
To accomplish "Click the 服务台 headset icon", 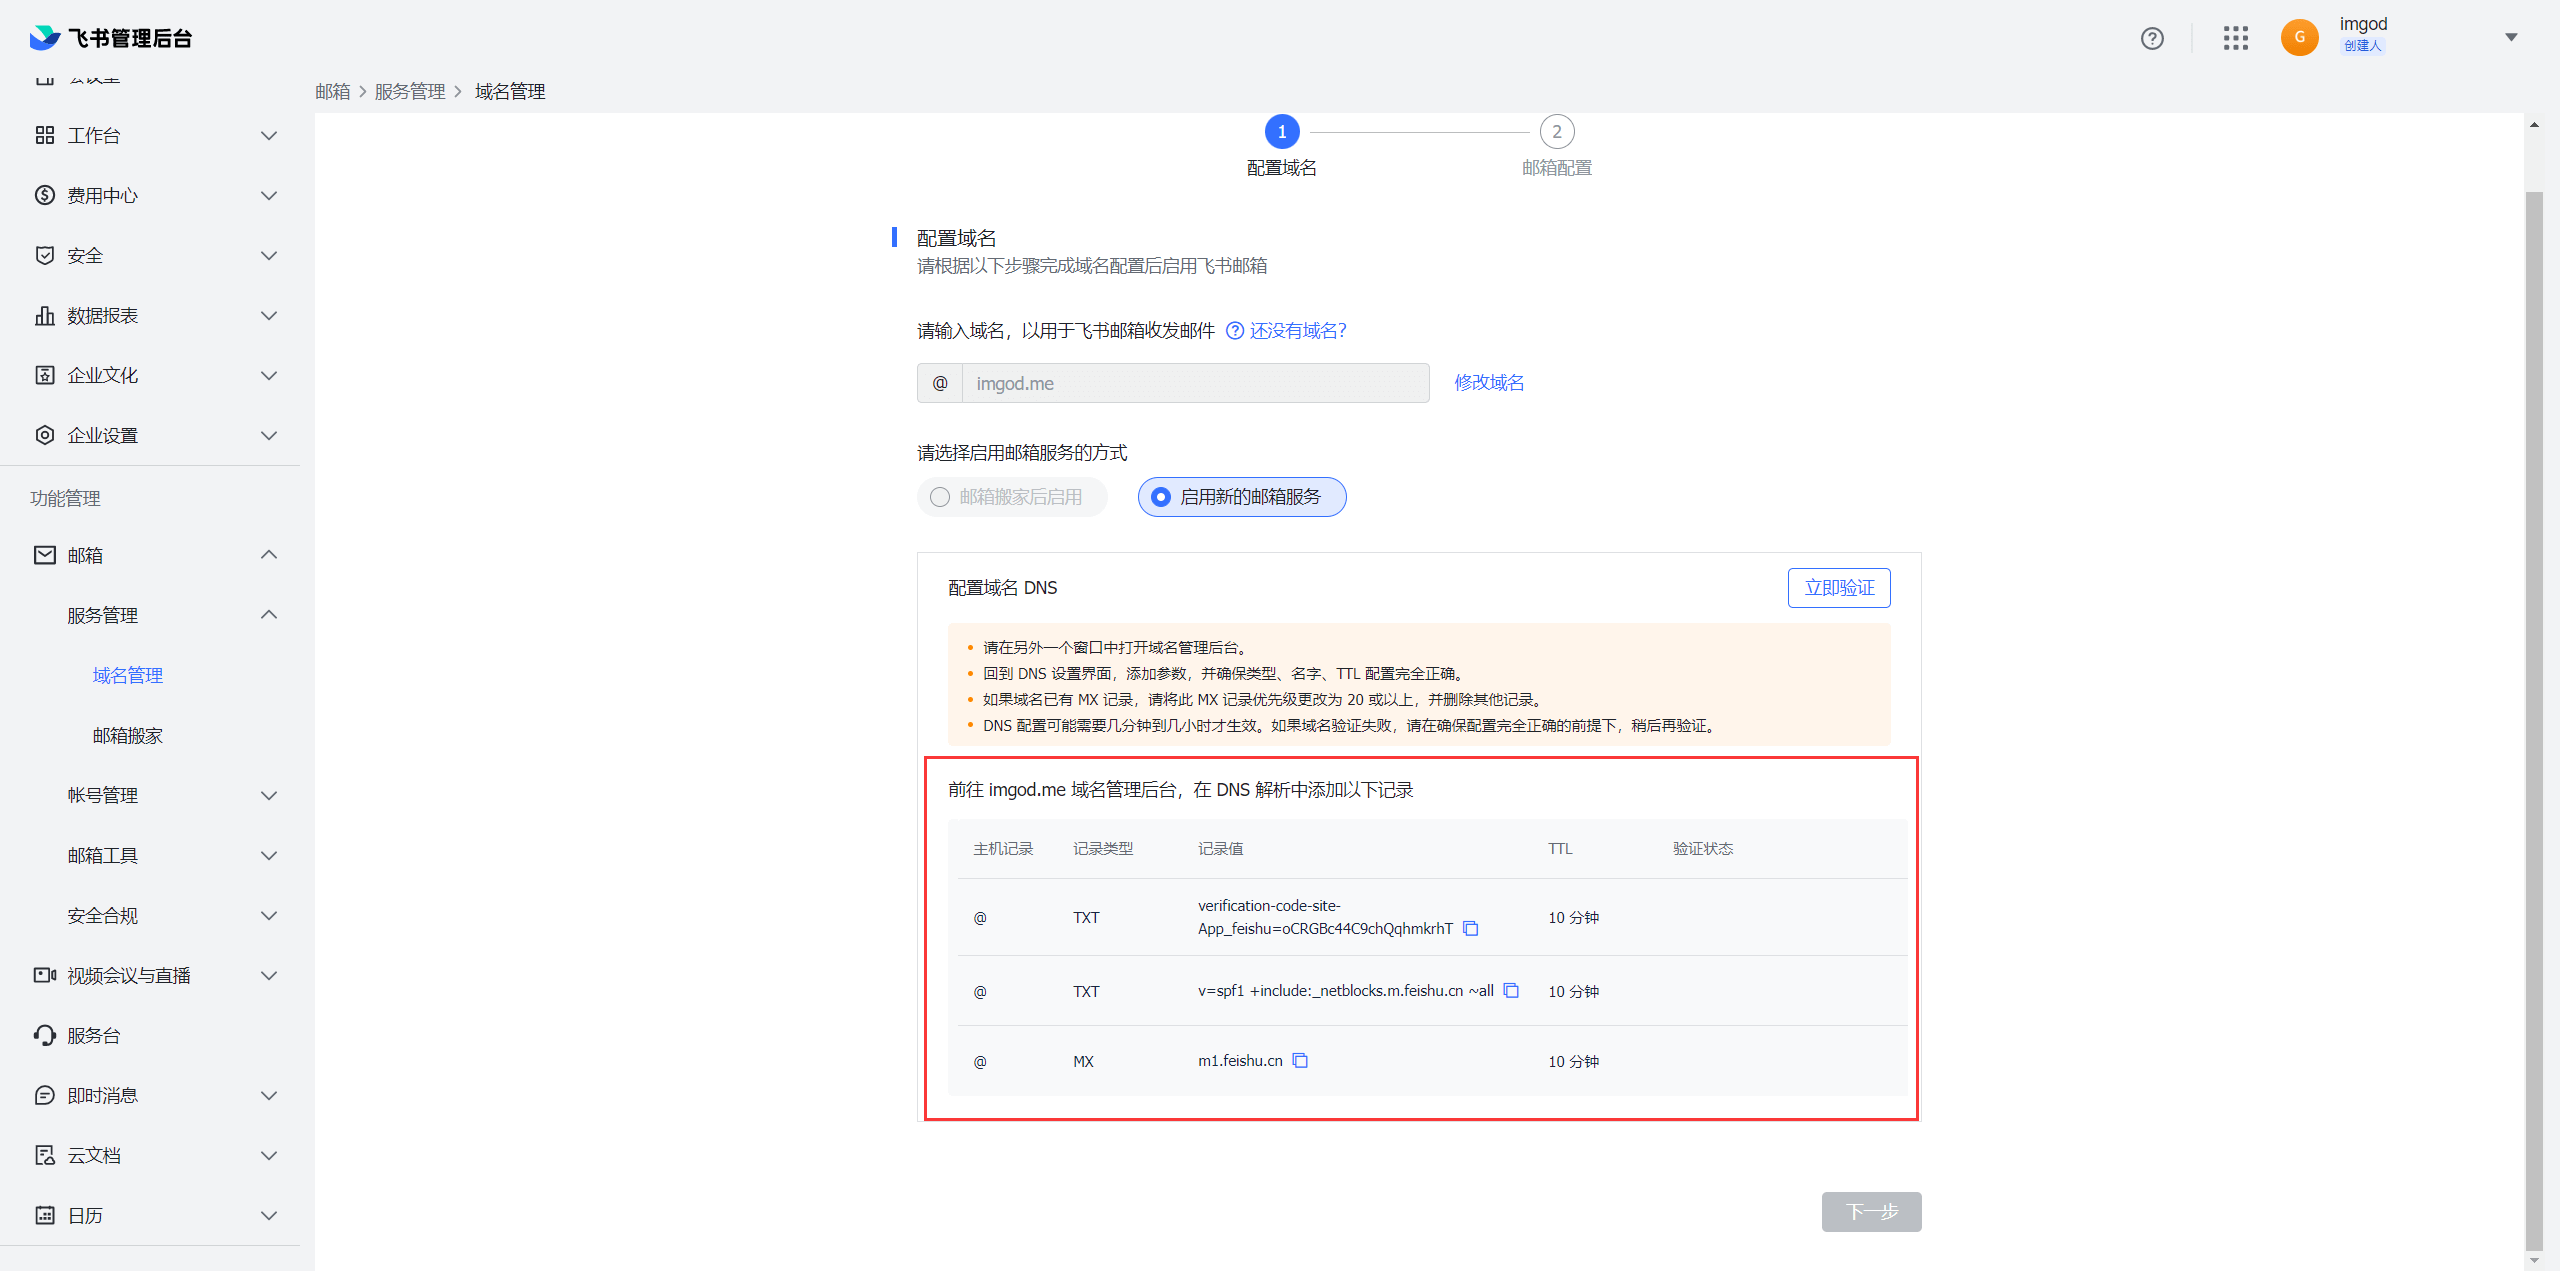I will pos(44,1035).
